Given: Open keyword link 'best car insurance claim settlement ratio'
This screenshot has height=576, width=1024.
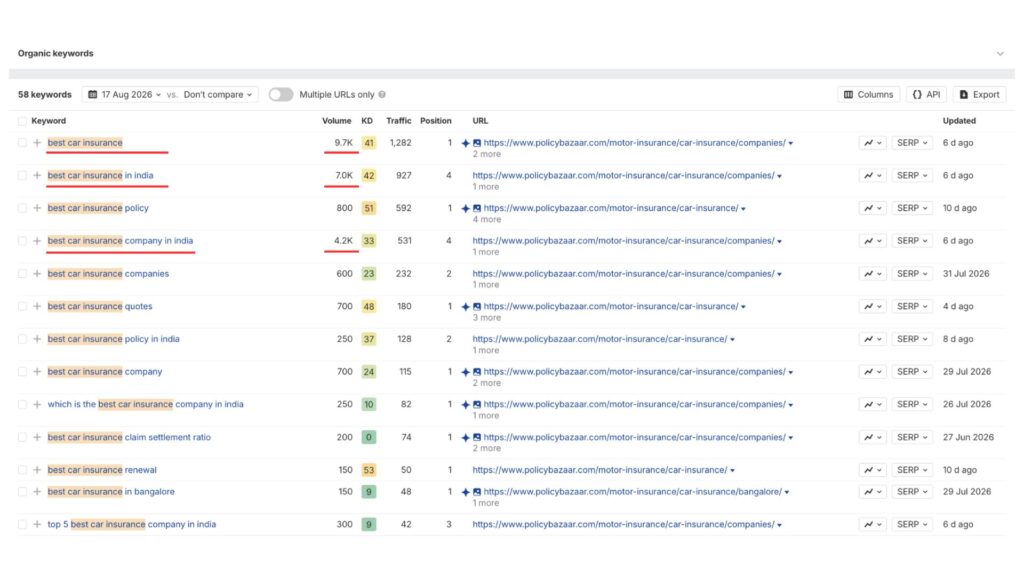Looking at the screenshot, I should [x=129, y=438].
